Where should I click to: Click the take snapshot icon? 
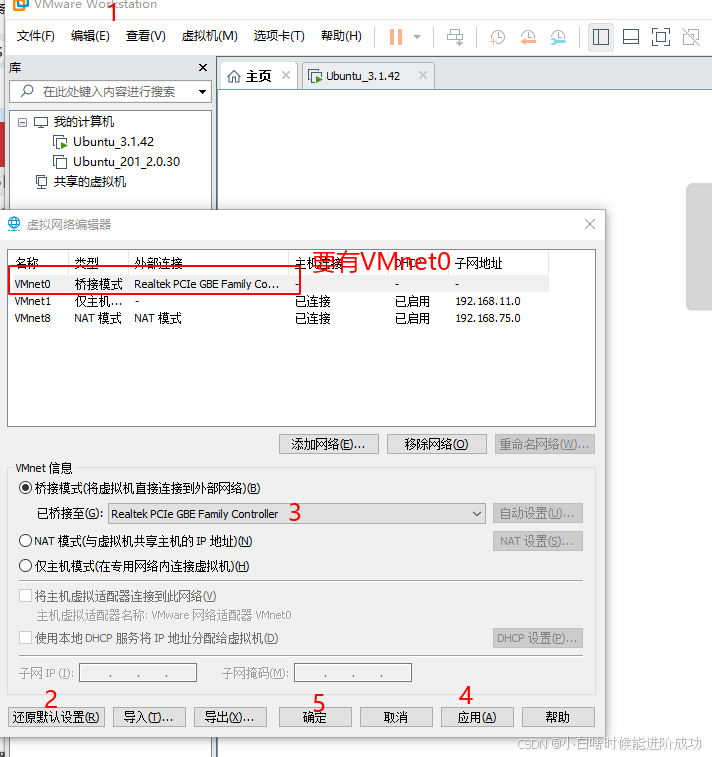pyautogui.click(x=497, y=37)
